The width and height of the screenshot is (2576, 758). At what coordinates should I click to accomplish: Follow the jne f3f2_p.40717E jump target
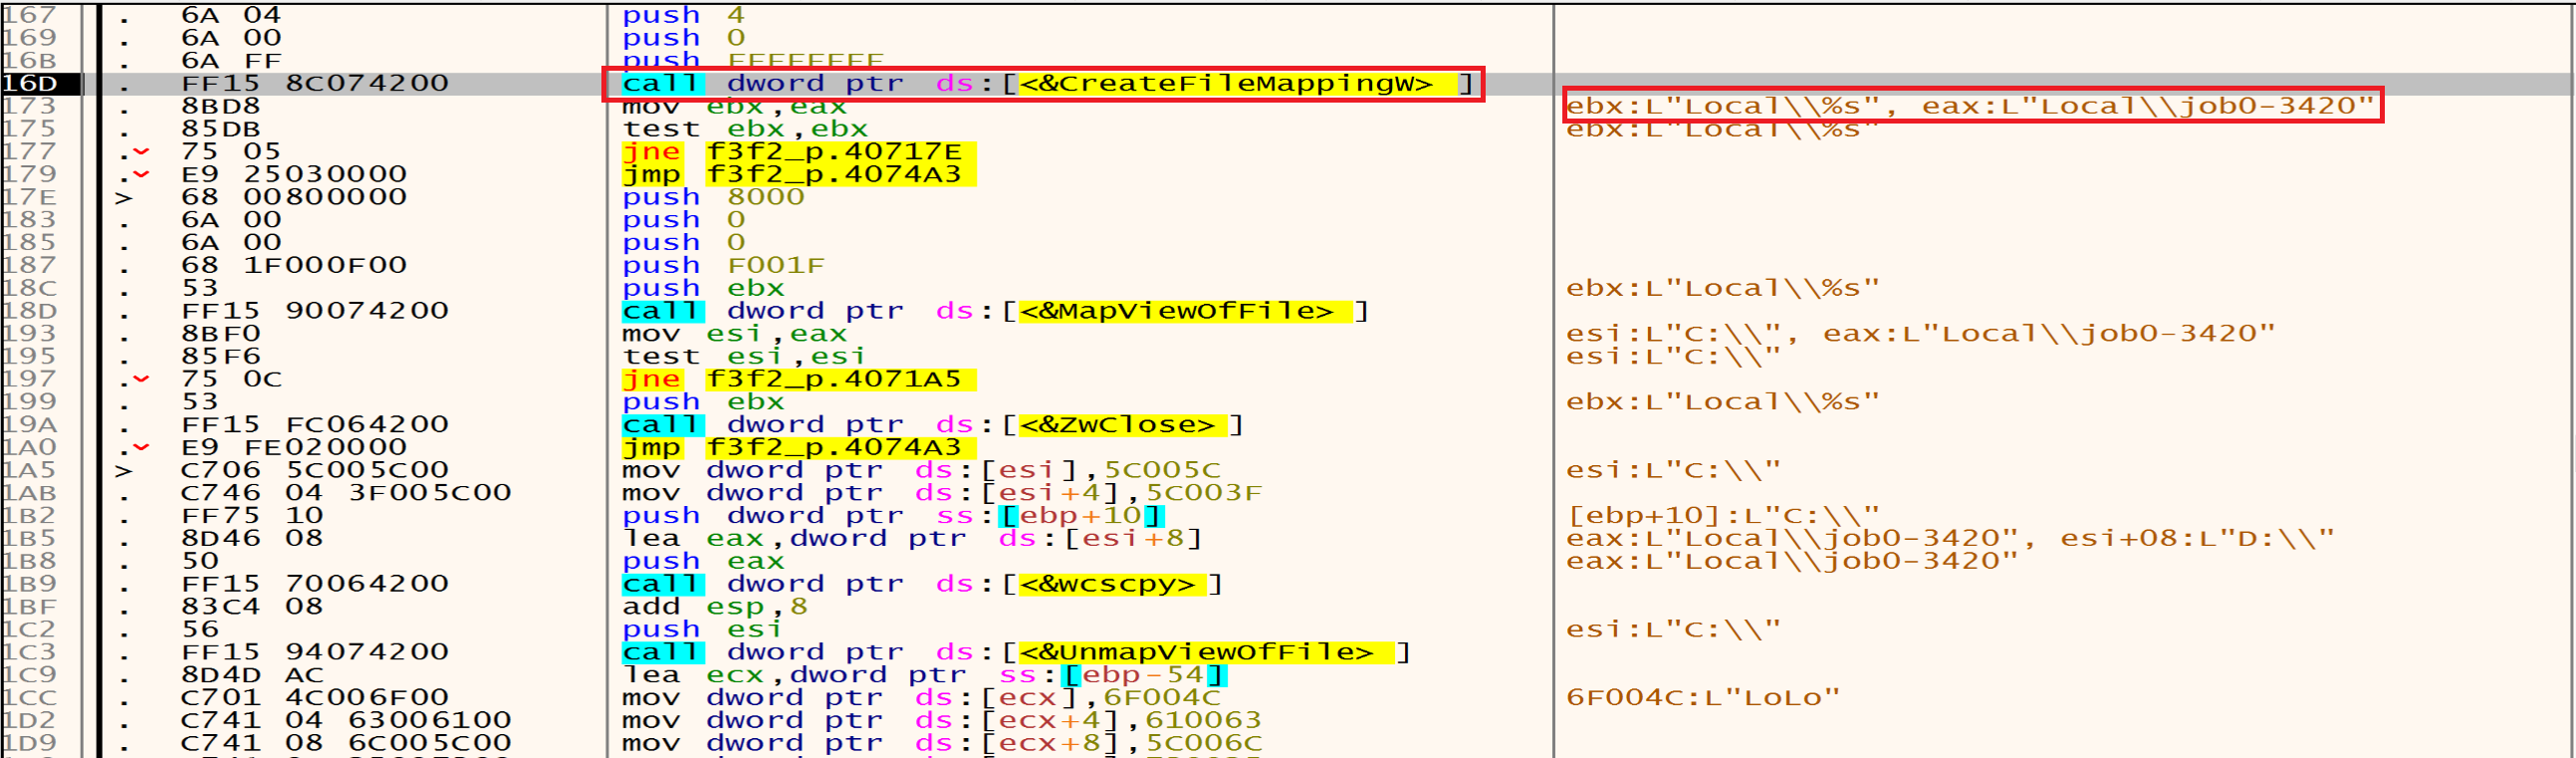point(832,152)
